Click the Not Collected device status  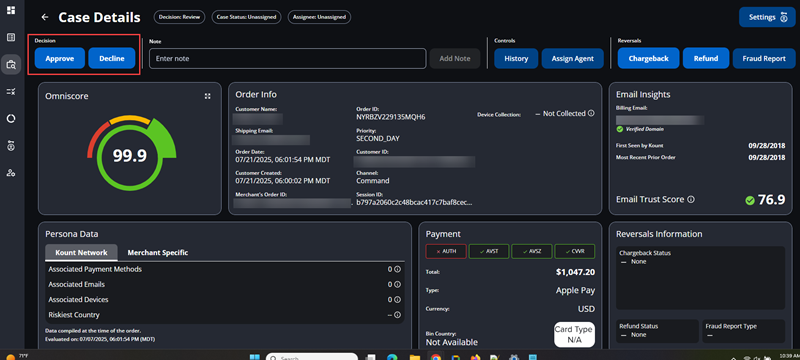click(564, 114)
